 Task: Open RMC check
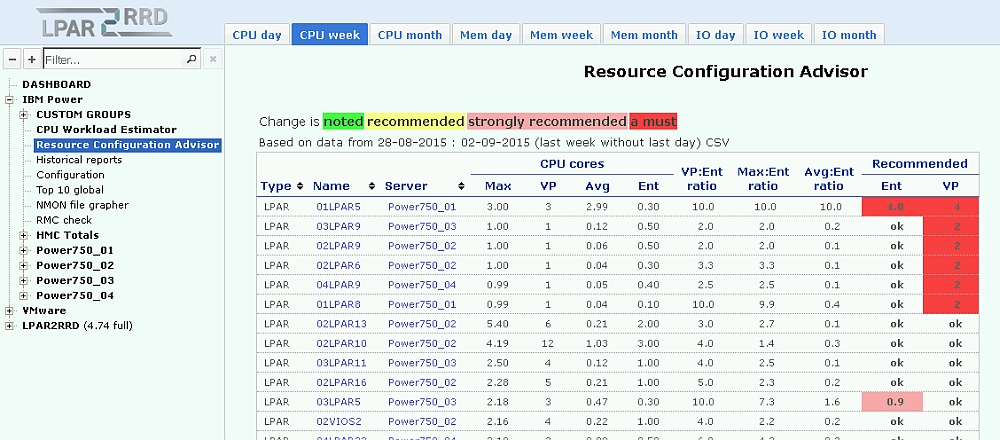[x=64, y=220]
